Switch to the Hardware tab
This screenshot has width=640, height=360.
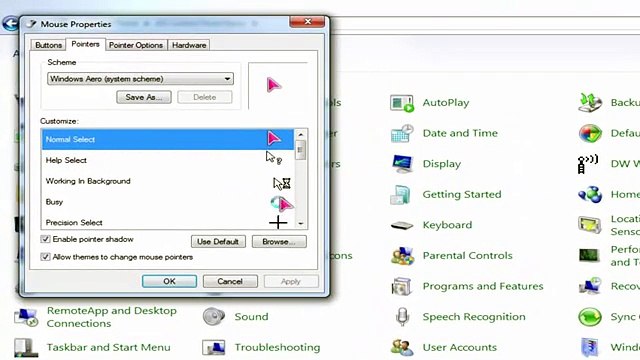(x=189, y=45)
